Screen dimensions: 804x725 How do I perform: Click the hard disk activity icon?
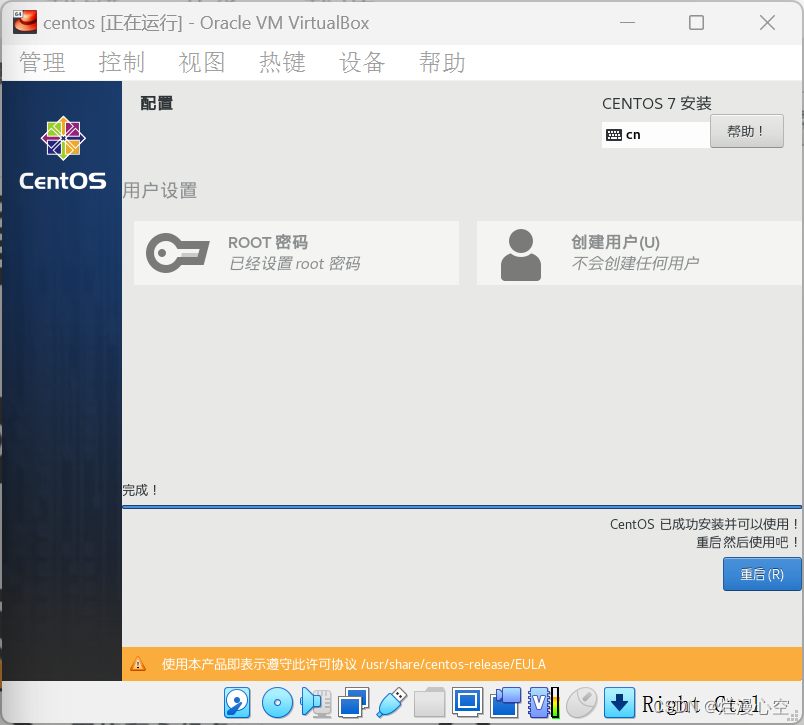237,702
